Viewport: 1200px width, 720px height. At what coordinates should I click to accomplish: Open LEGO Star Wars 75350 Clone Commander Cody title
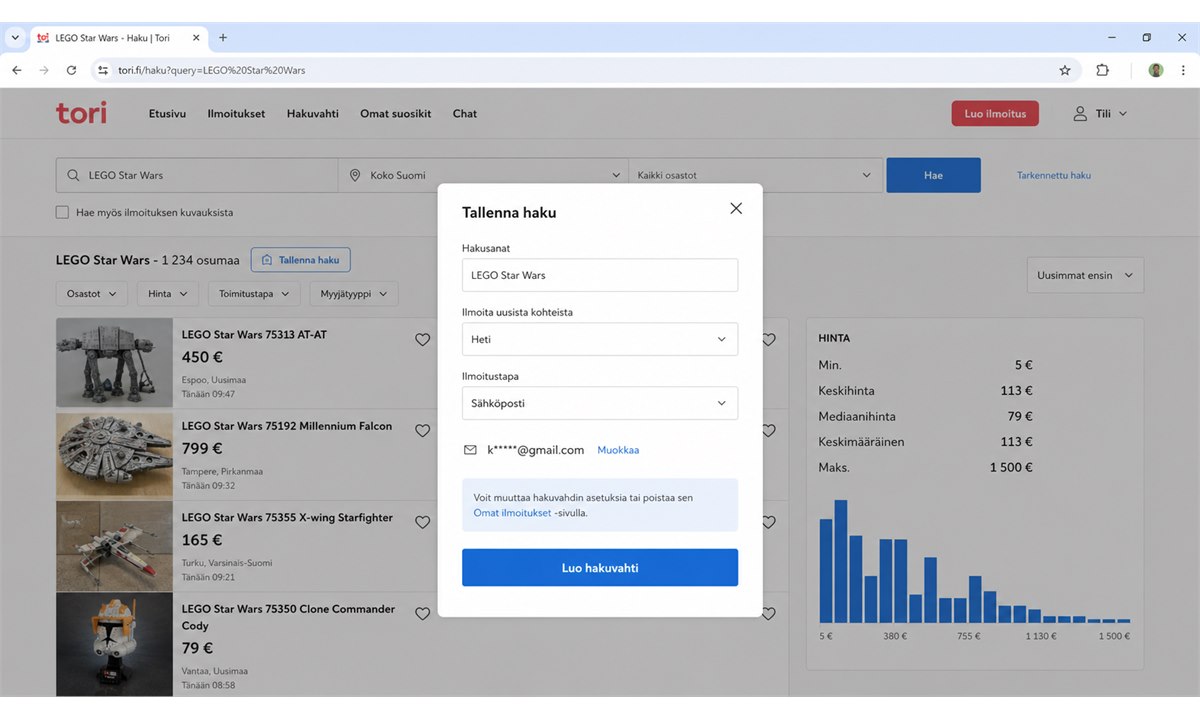(x=288, y=617)
